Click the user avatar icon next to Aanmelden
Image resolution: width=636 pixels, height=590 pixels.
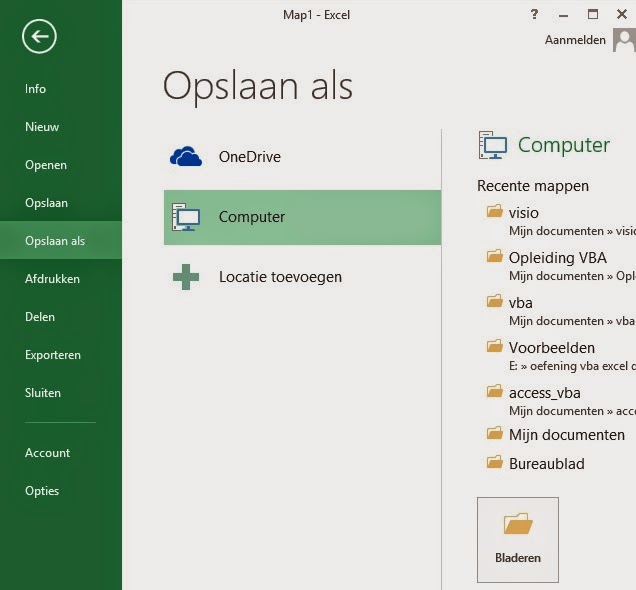[x=624, y=40]
